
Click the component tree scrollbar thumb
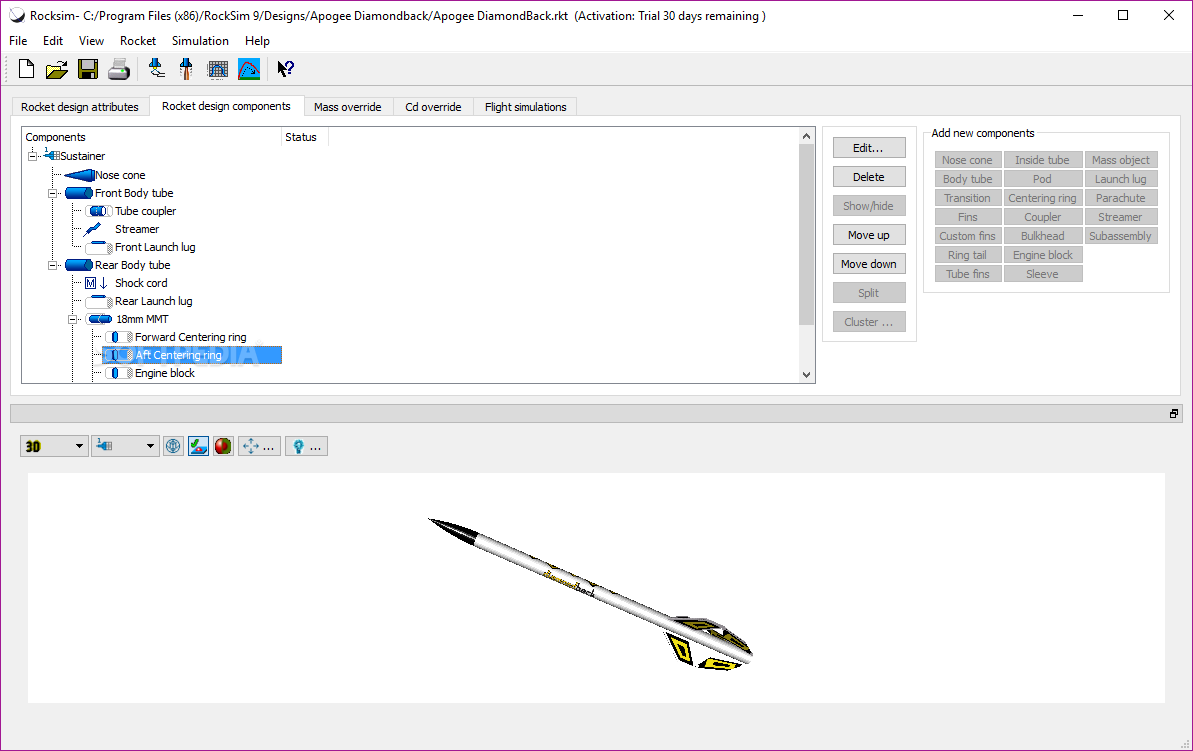tap(806, 234)
